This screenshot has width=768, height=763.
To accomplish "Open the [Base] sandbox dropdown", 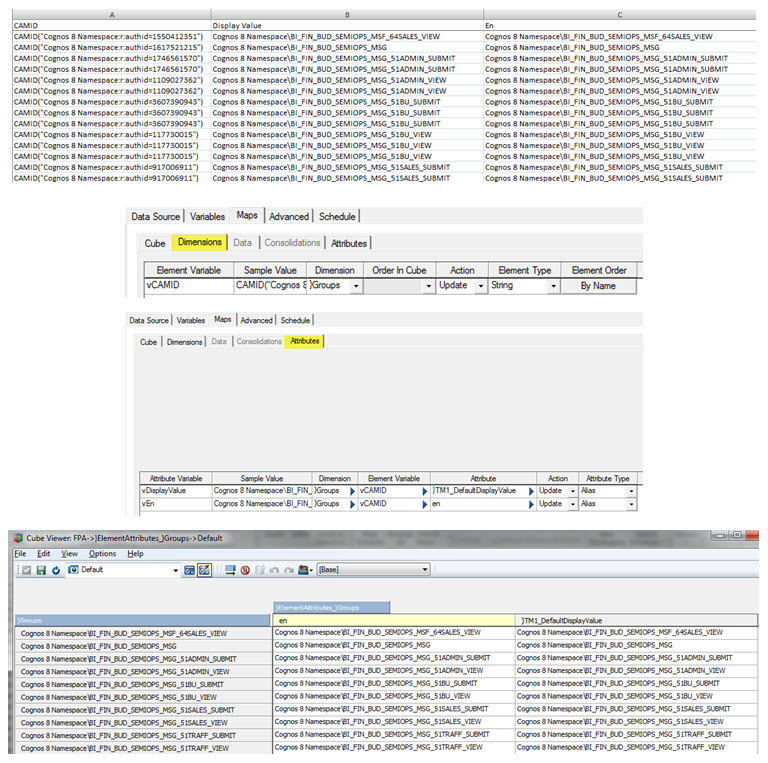I will coord(425,570).
